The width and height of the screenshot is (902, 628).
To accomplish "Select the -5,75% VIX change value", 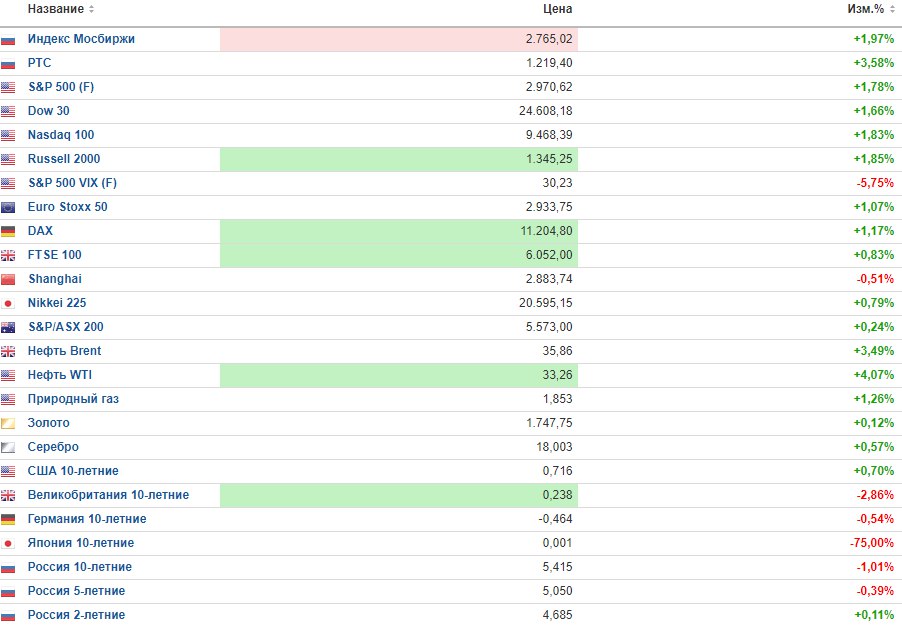I will [876, 183].
